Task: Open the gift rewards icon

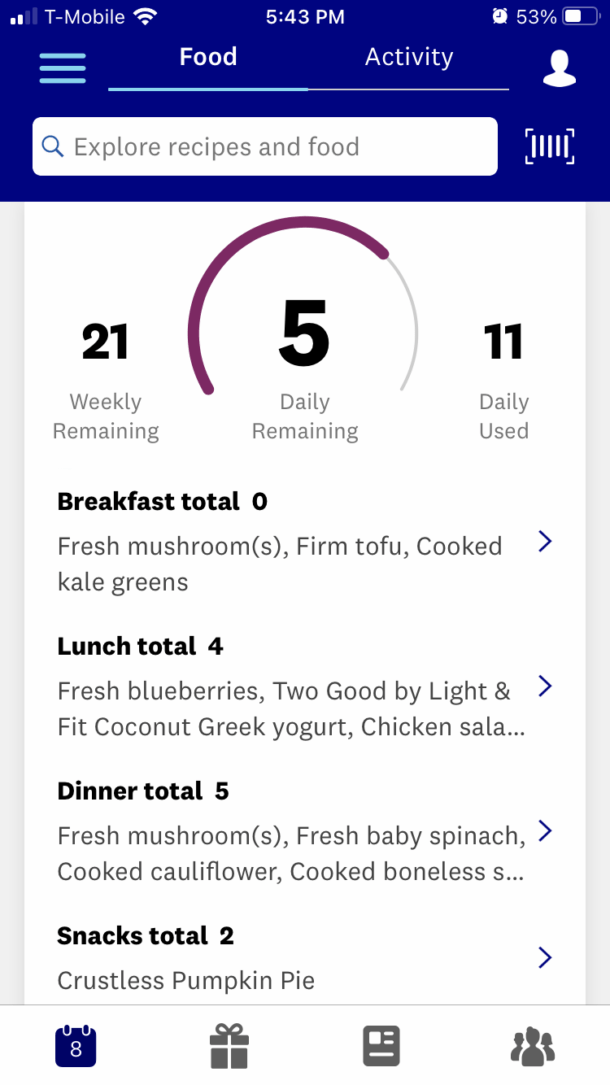Action: tap(229, 1046)
